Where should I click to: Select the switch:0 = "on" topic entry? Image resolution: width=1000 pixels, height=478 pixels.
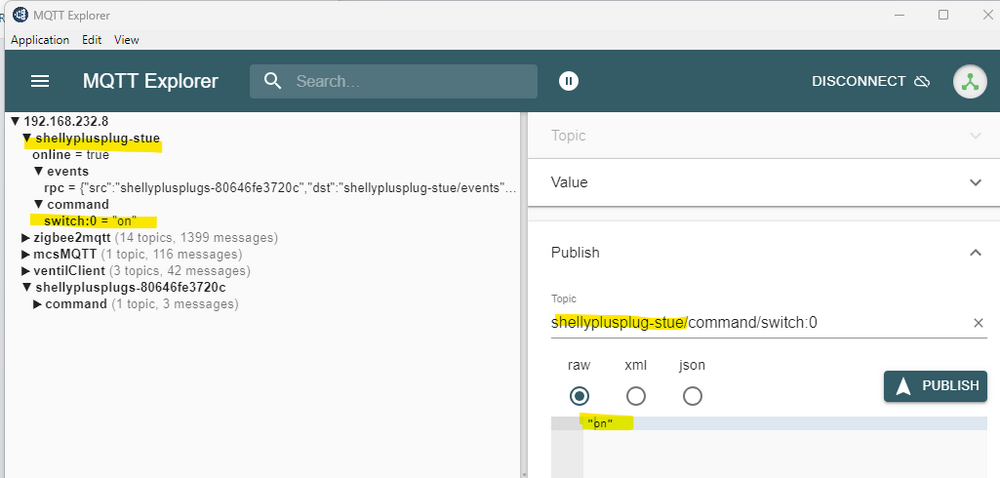coord(96,221)
